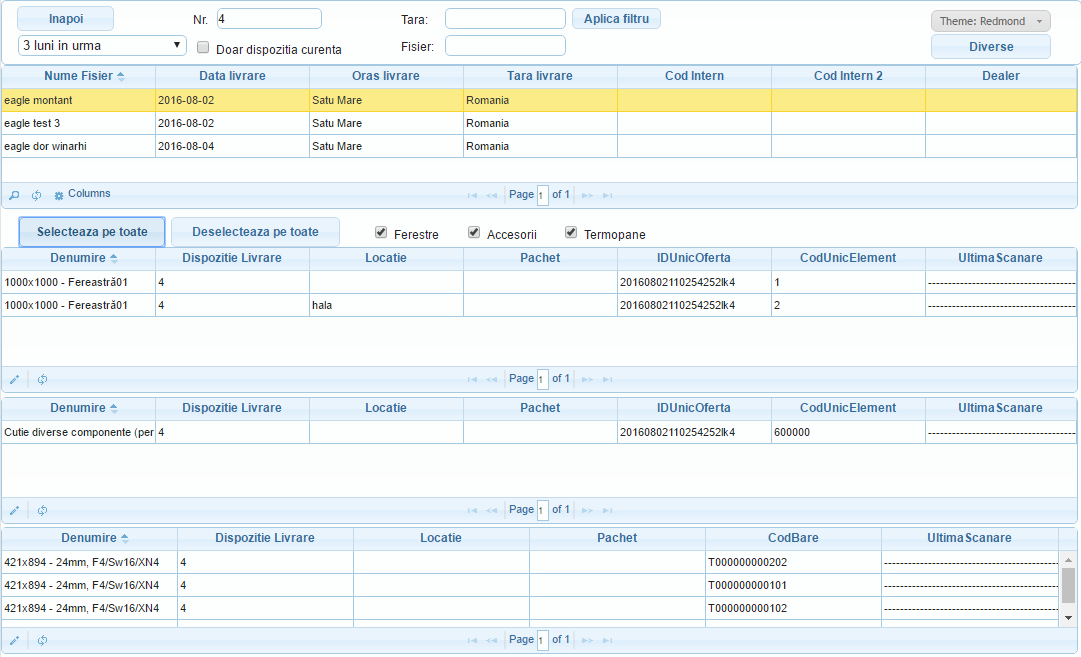Screen dimensions: 1081x657
Task: Click the Selecteaza pe toate button
Action: click(x=91, y=231)
